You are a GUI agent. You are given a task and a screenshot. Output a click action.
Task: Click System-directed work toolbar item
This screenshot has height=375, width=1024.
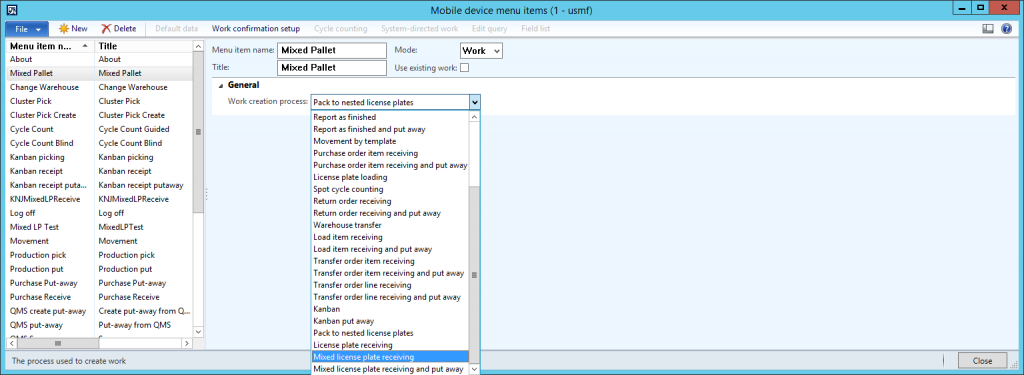tap(419, 29)
